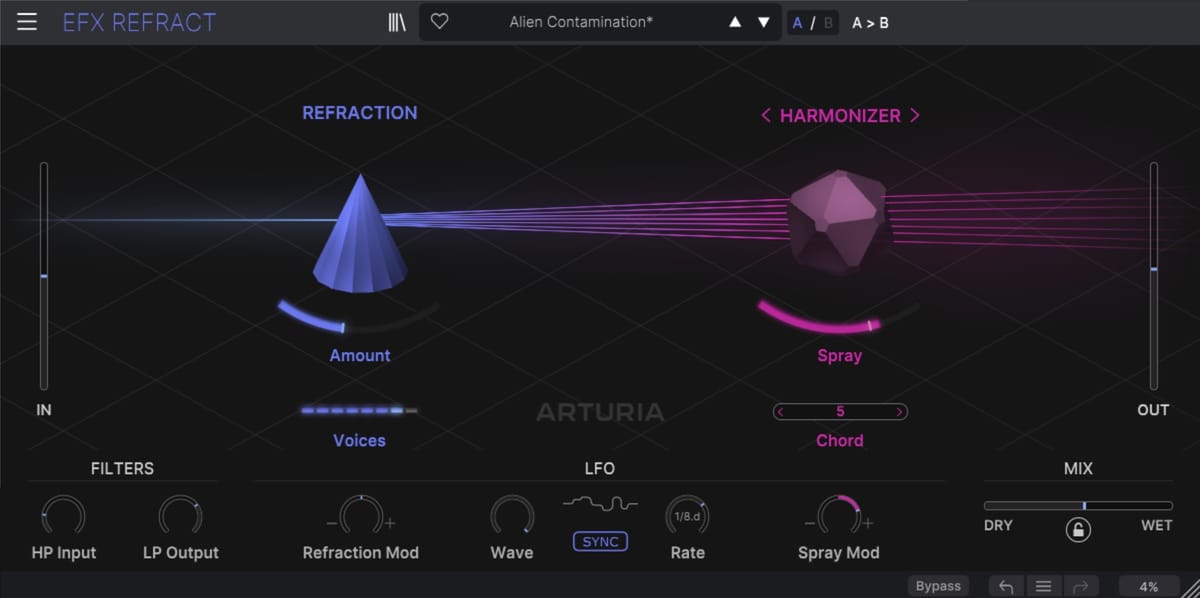
Task: Toggle the LFO SYNC button
Action: click(x=600, y=541)
